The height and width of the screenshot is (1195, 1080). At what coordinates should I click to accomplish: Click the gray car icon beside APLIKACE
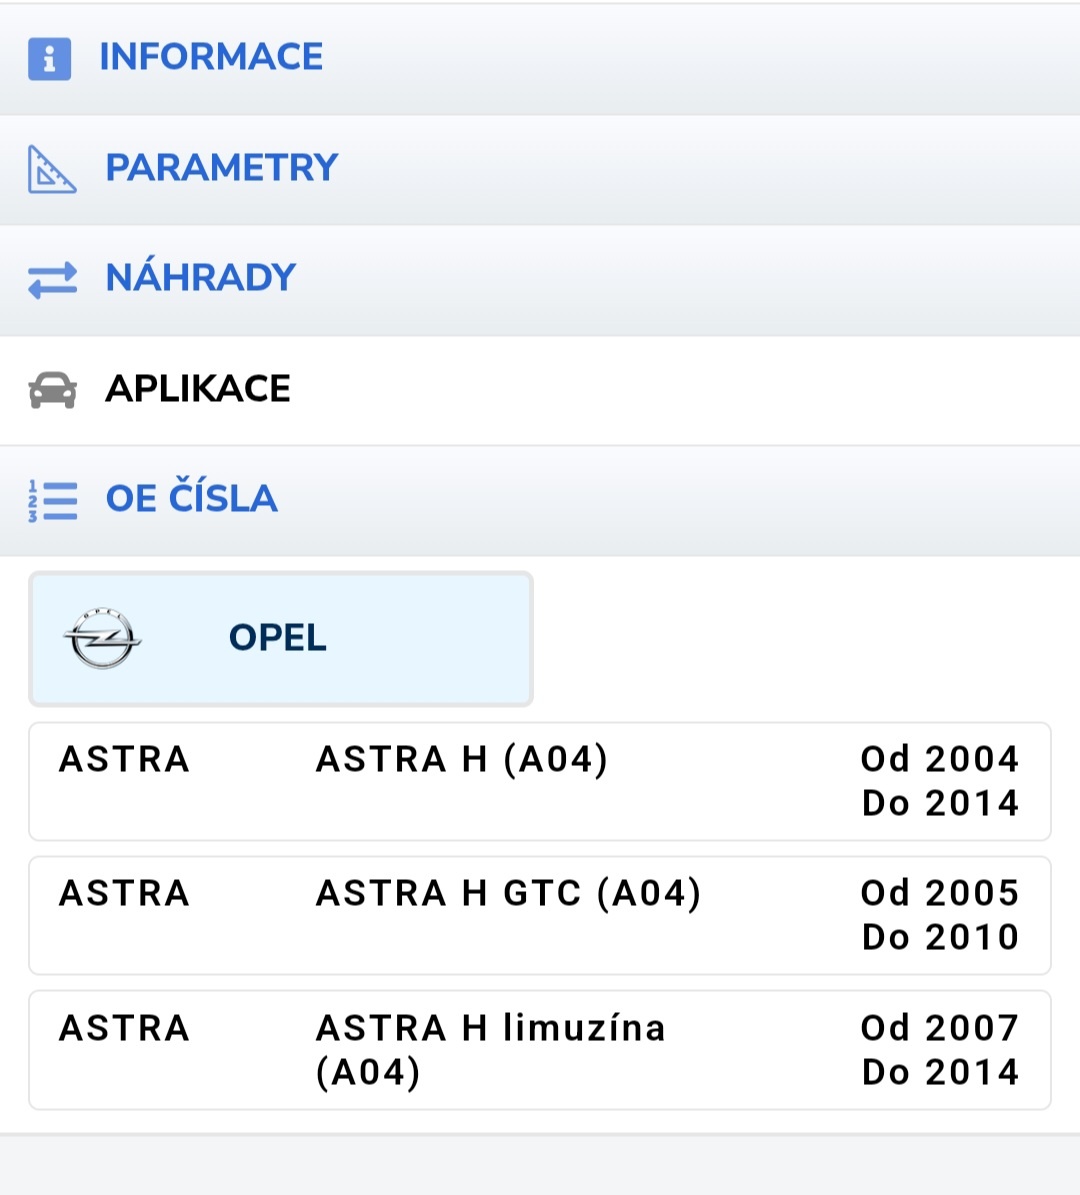click(52, 390)
